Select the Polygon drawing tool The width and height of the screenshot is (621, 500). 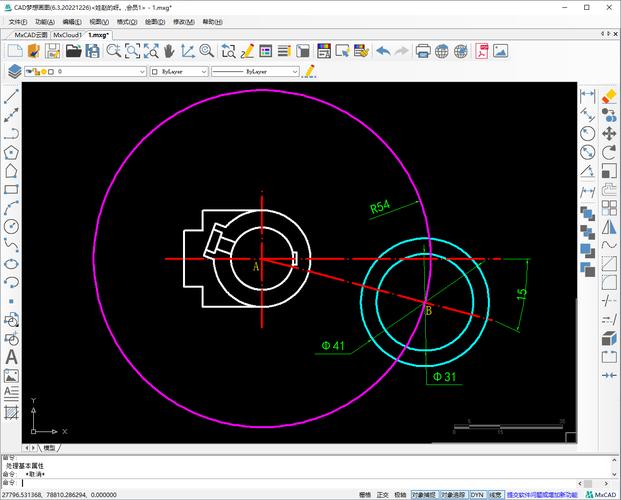[12, 152]
